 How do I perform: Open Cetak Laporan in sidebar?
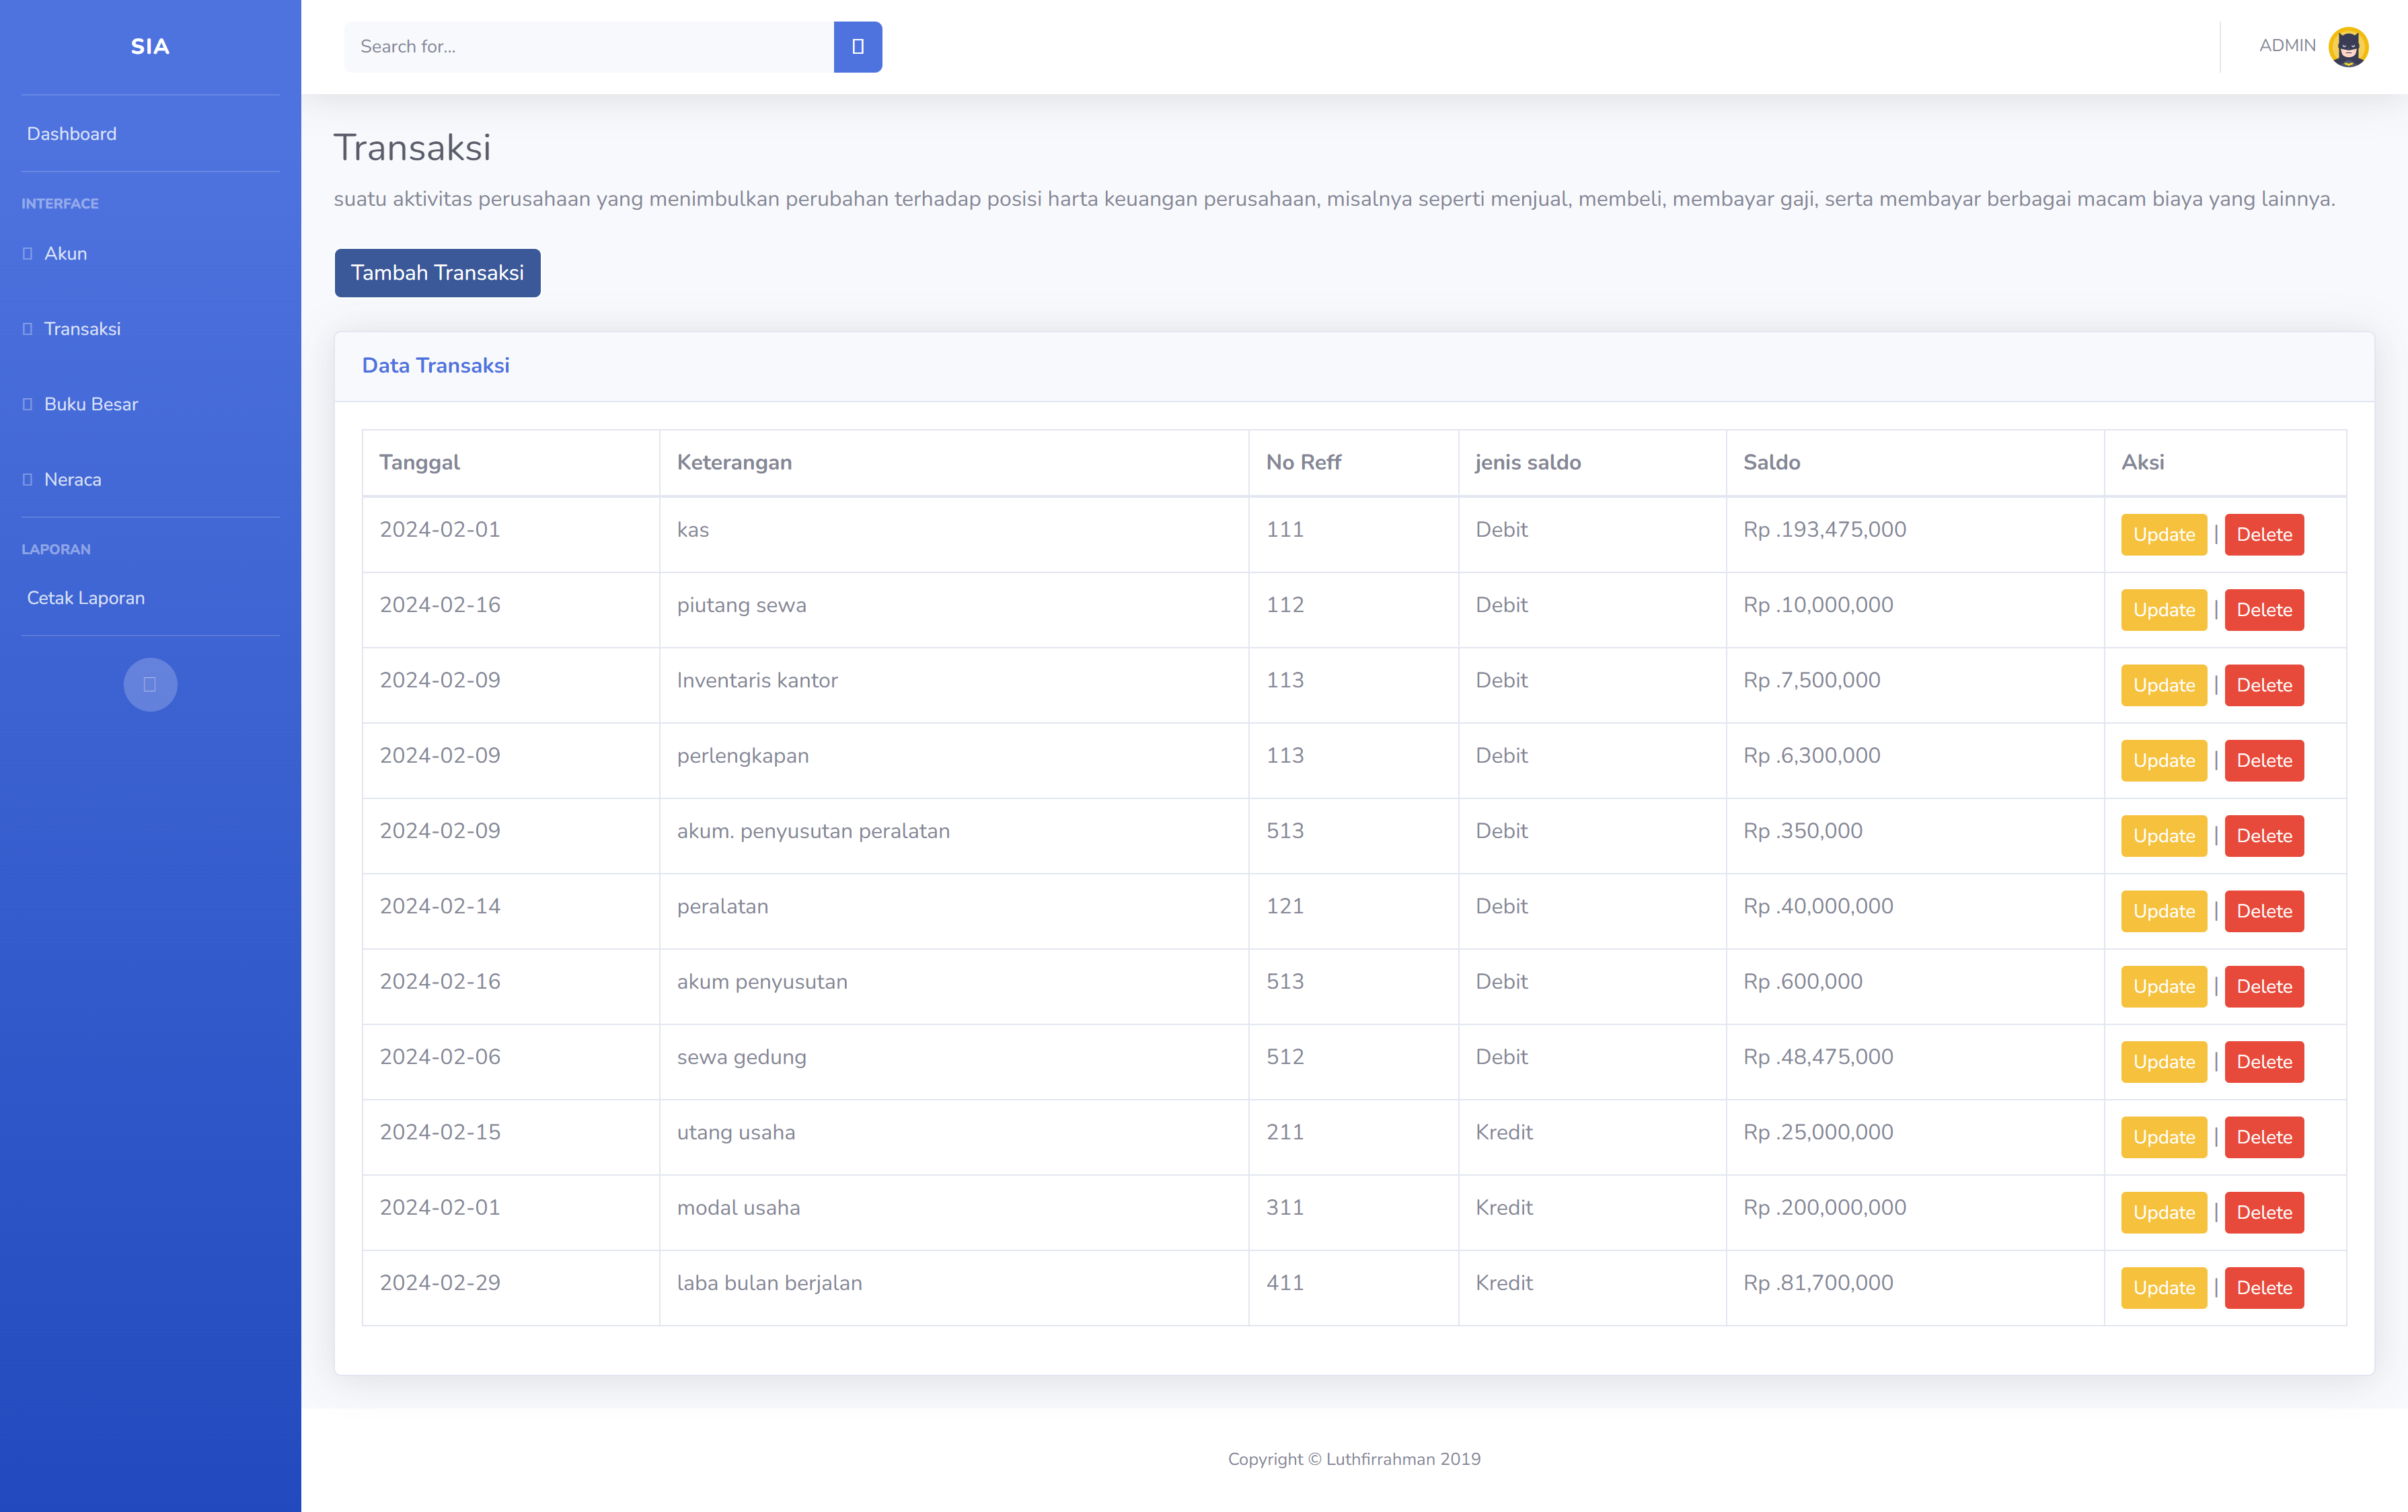(x=86, y=598)
